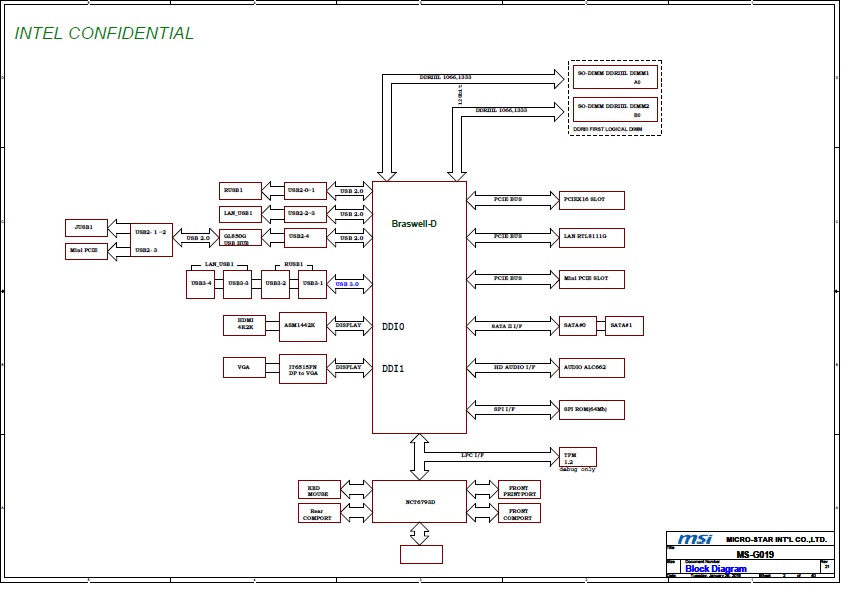The image size is (851, 602).
Task: Select the Mini PCIE SLOT box
Action: click(591, 278)
